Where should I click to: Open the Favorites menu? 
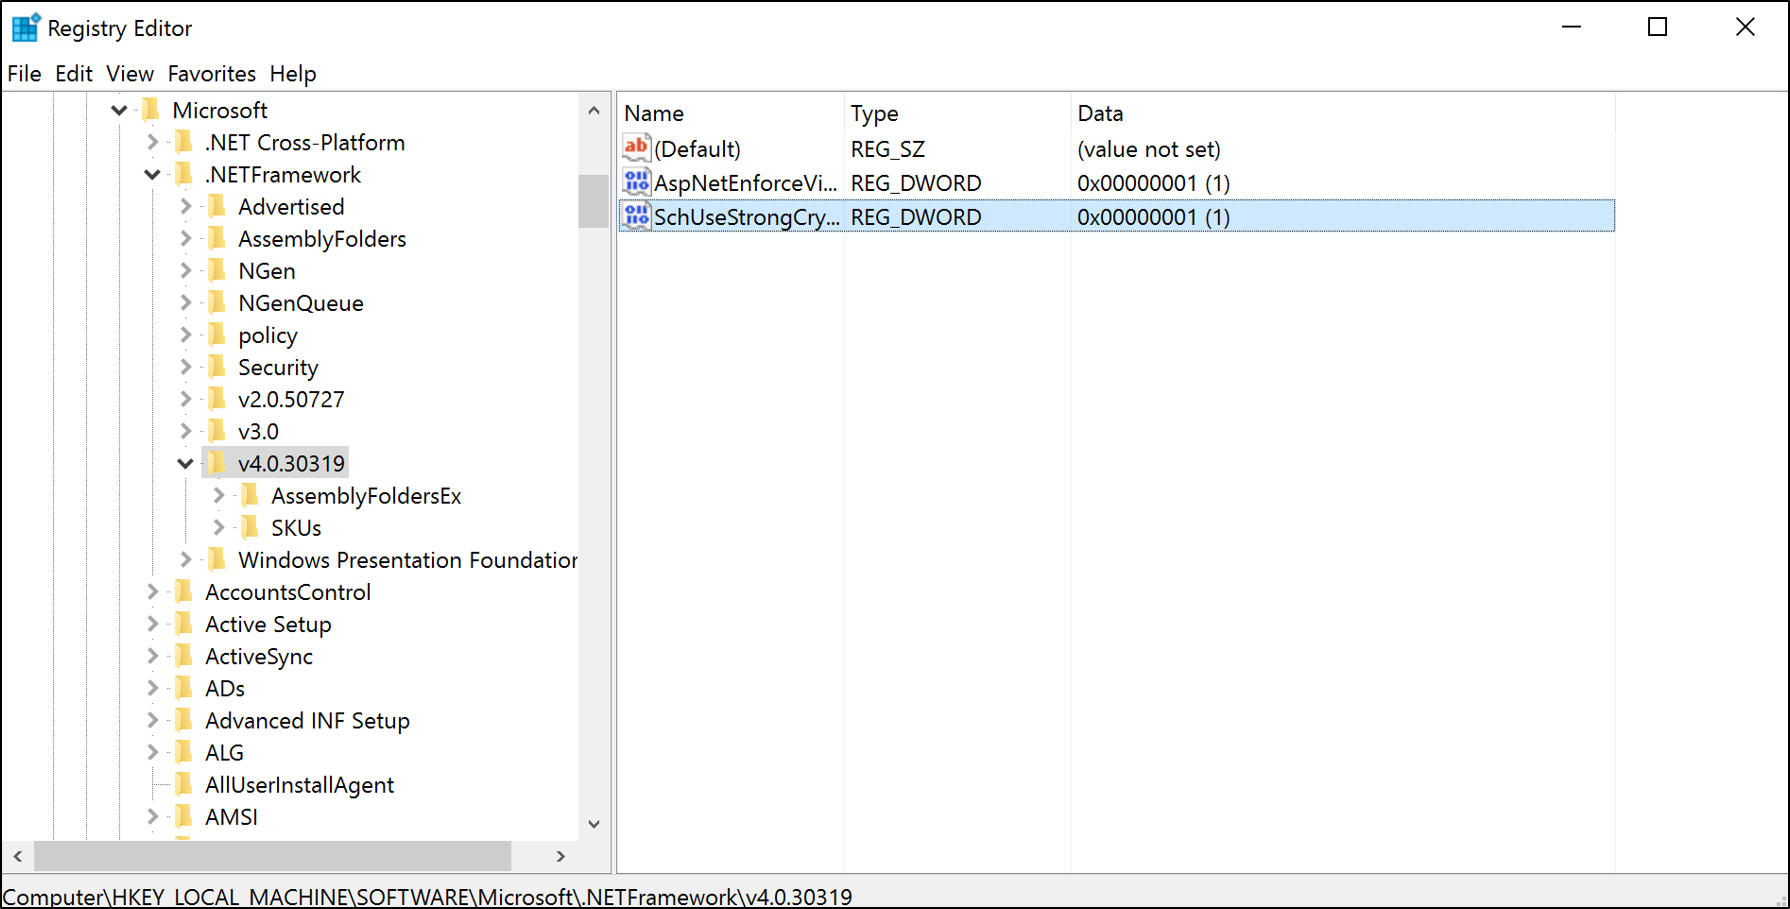pyautogui.click(x=211, y=73)
